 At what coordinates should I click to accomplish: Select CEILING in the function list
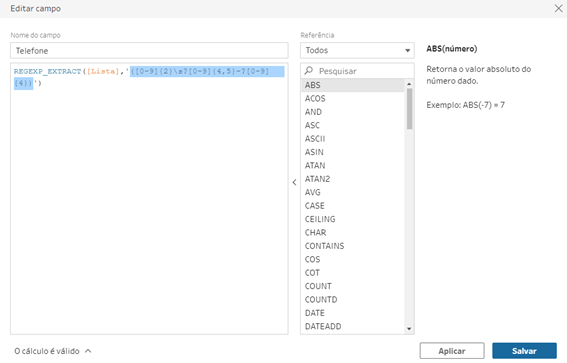pyautogui.click(x=353, y=219)
